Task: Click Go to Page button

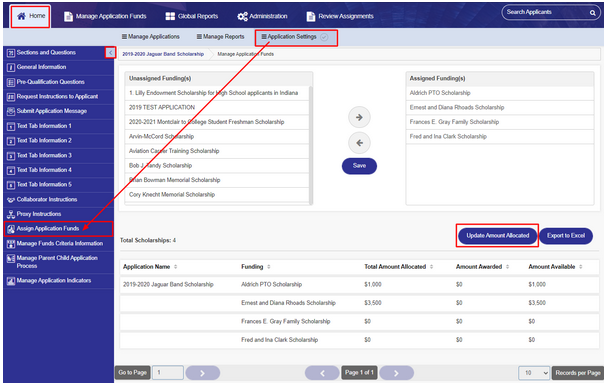Action: (x=132, y=373)
